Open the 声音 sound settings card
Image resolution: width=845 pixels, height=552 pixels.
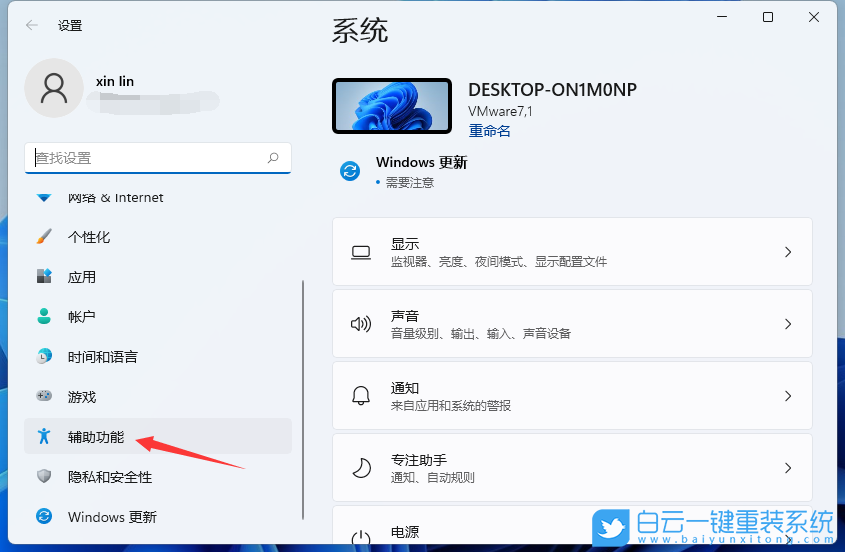[572, 323]
